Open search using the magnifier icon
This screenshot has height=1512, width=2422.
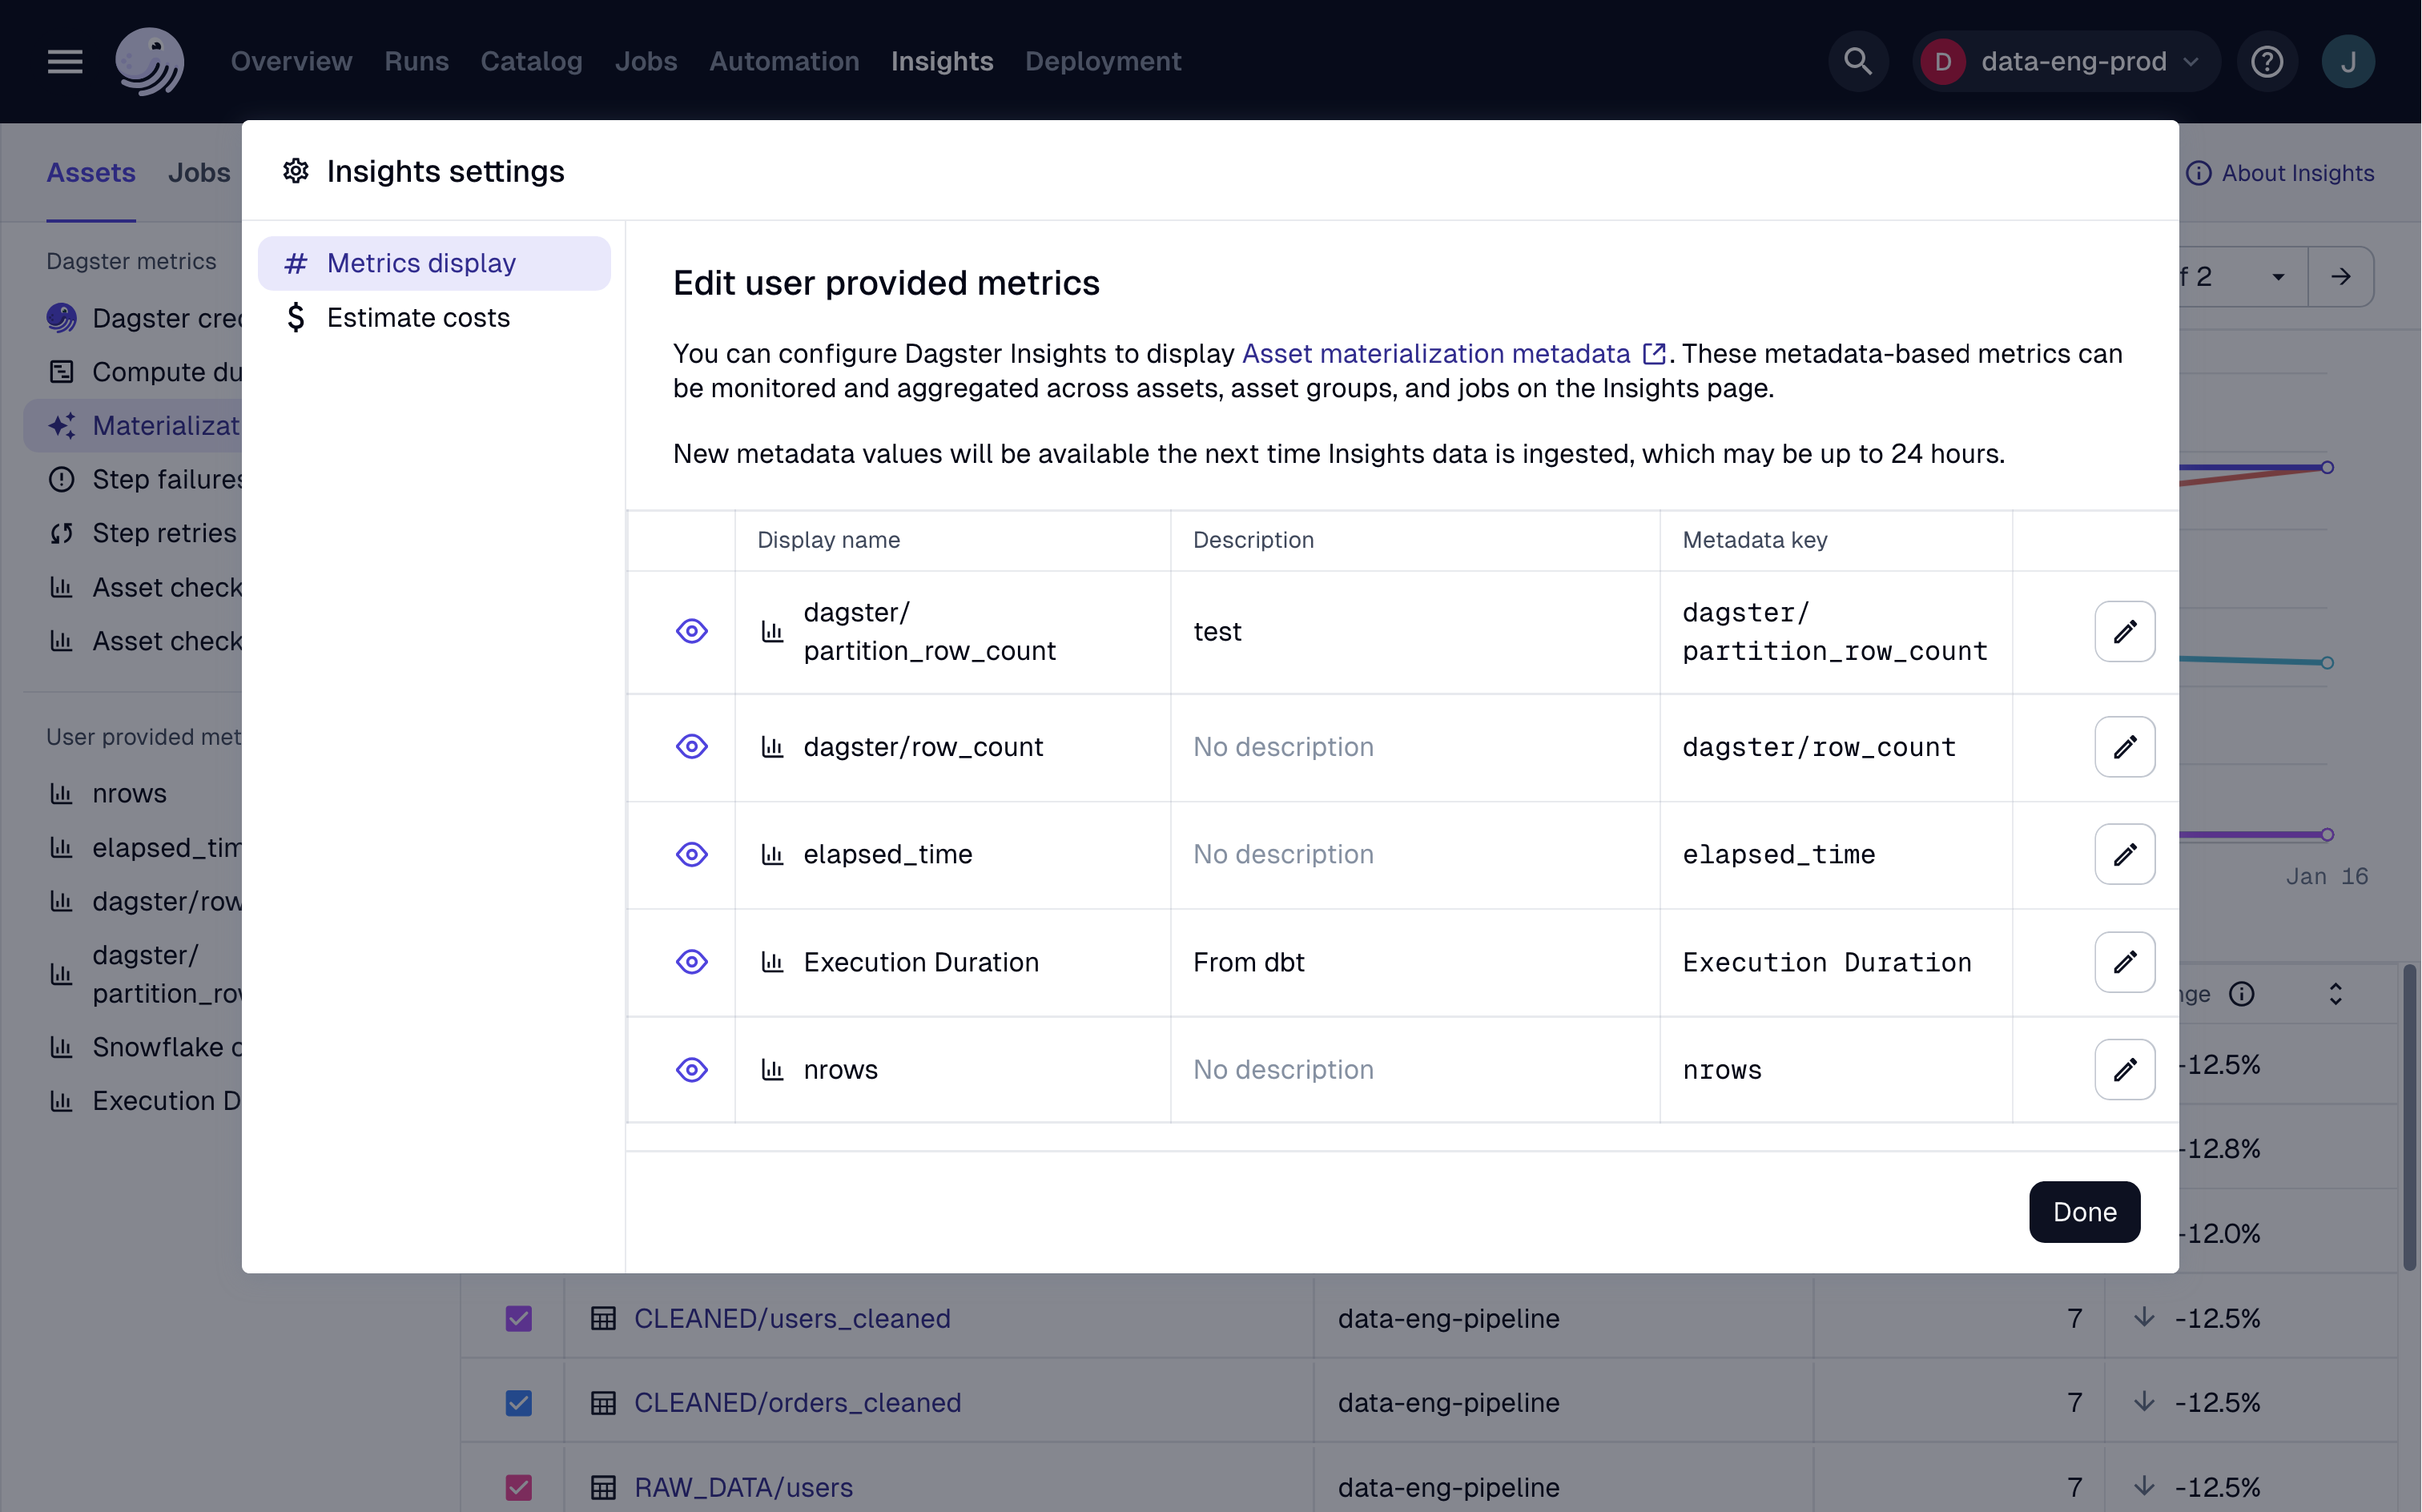tap(1858, 61)
